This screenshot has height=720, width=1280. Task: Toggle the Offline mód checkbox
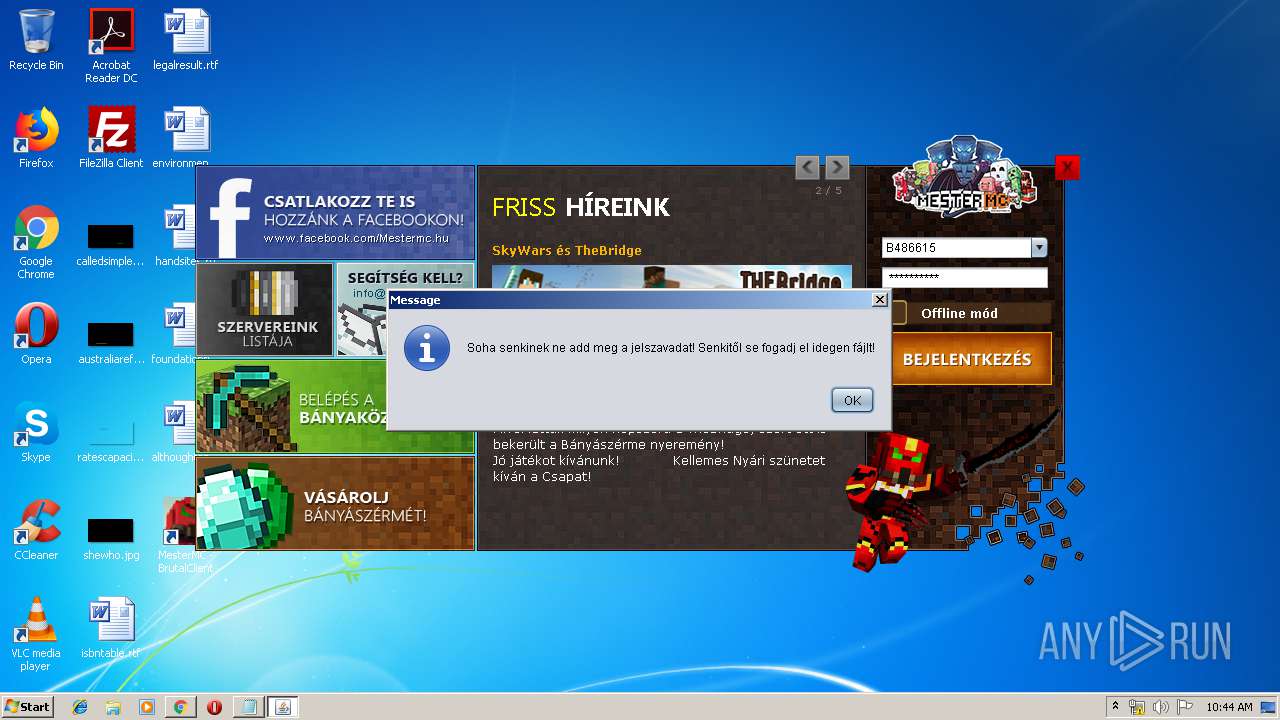(x=897, y=313)
